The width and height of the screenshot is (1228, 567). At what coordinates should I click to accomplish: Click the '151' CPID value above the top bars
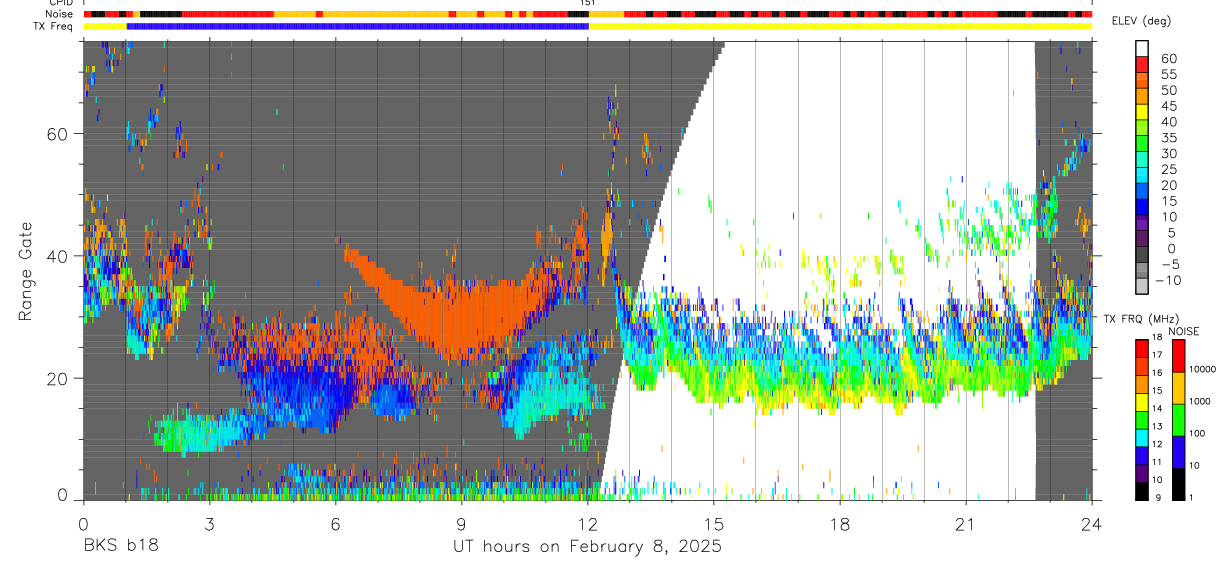[588, 3]
